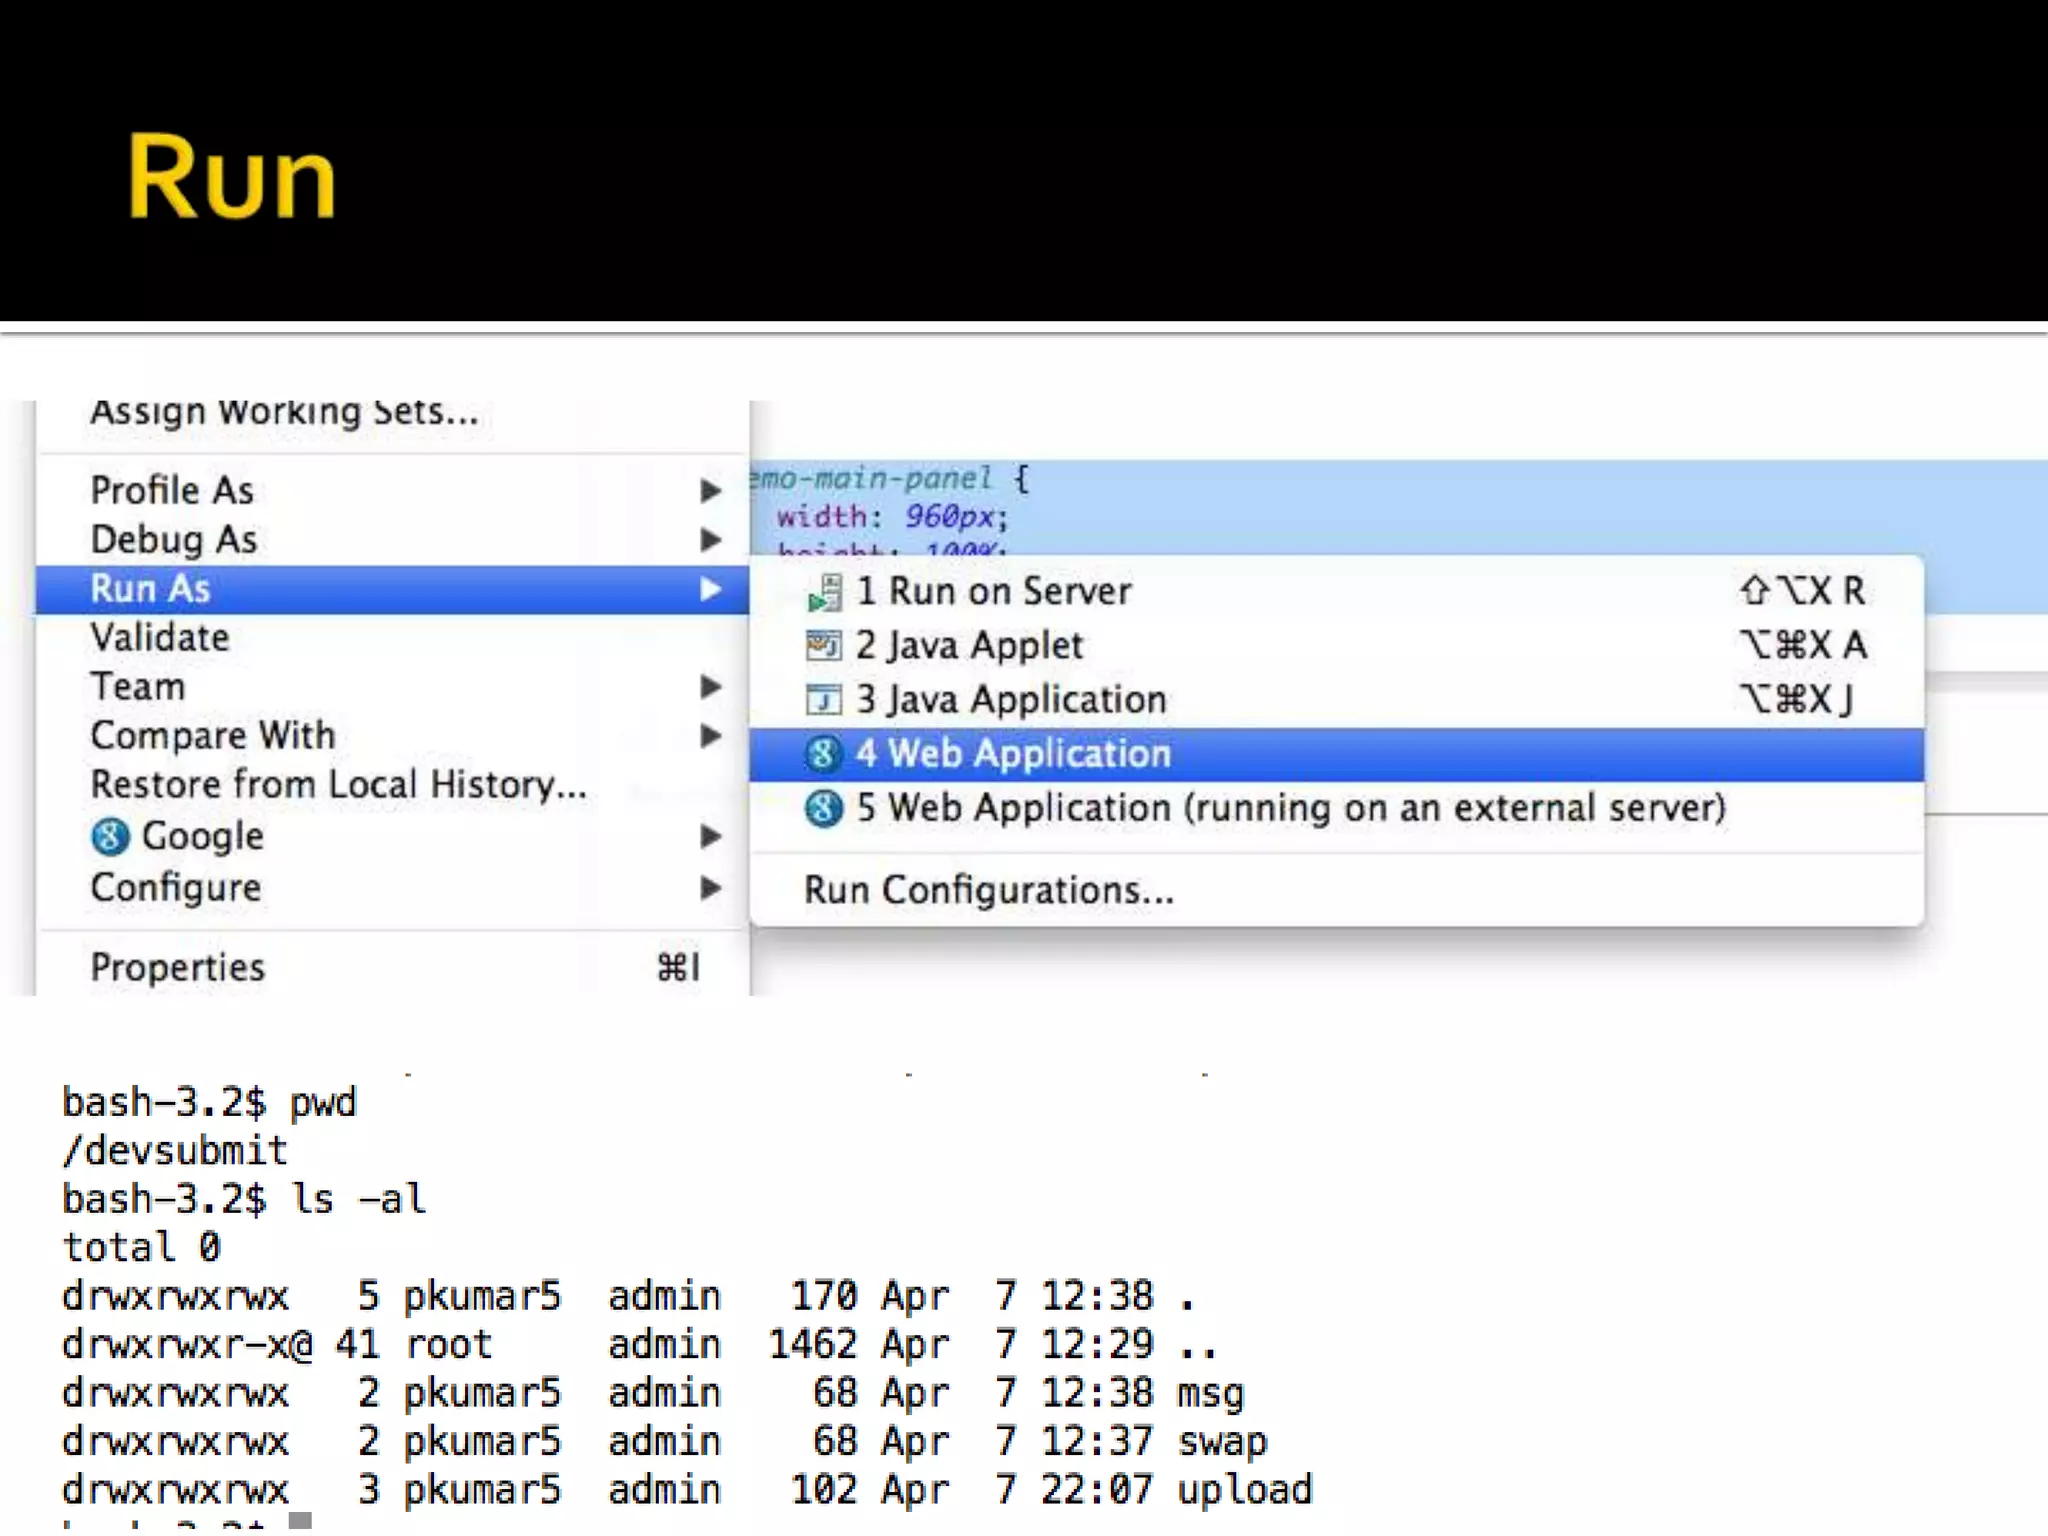
Task: Click the Google menu item icon
Action: [110, 837]
